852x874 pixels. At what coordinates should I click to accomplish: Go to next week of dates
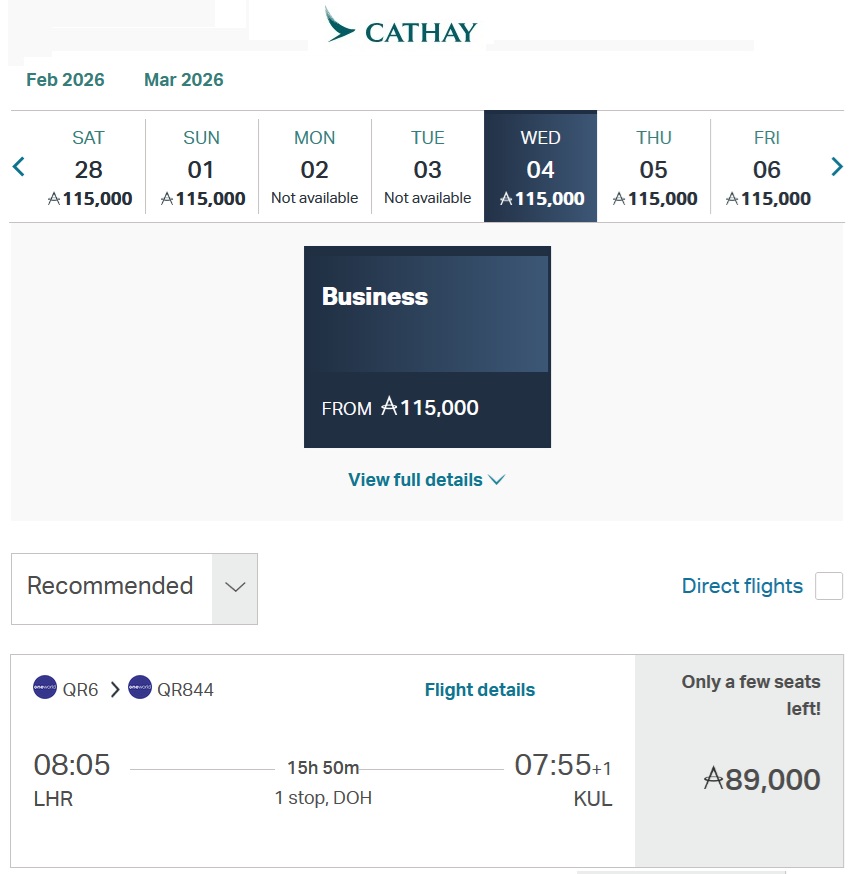tap(837, 167)
